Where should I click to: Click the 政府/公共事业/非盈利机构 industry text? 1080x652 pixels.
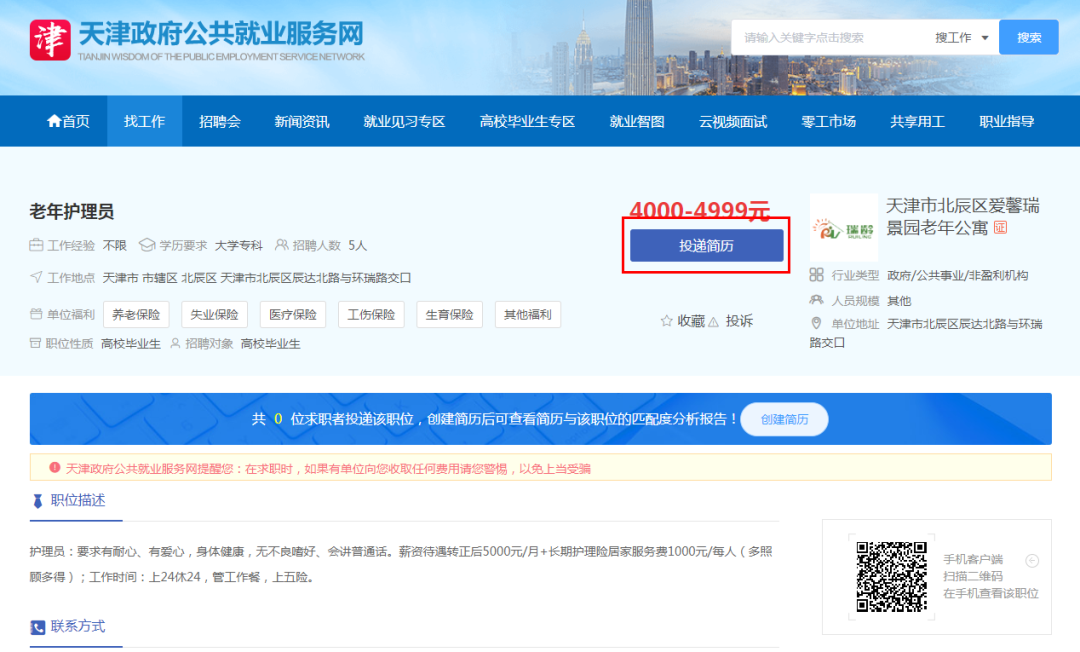957,275
